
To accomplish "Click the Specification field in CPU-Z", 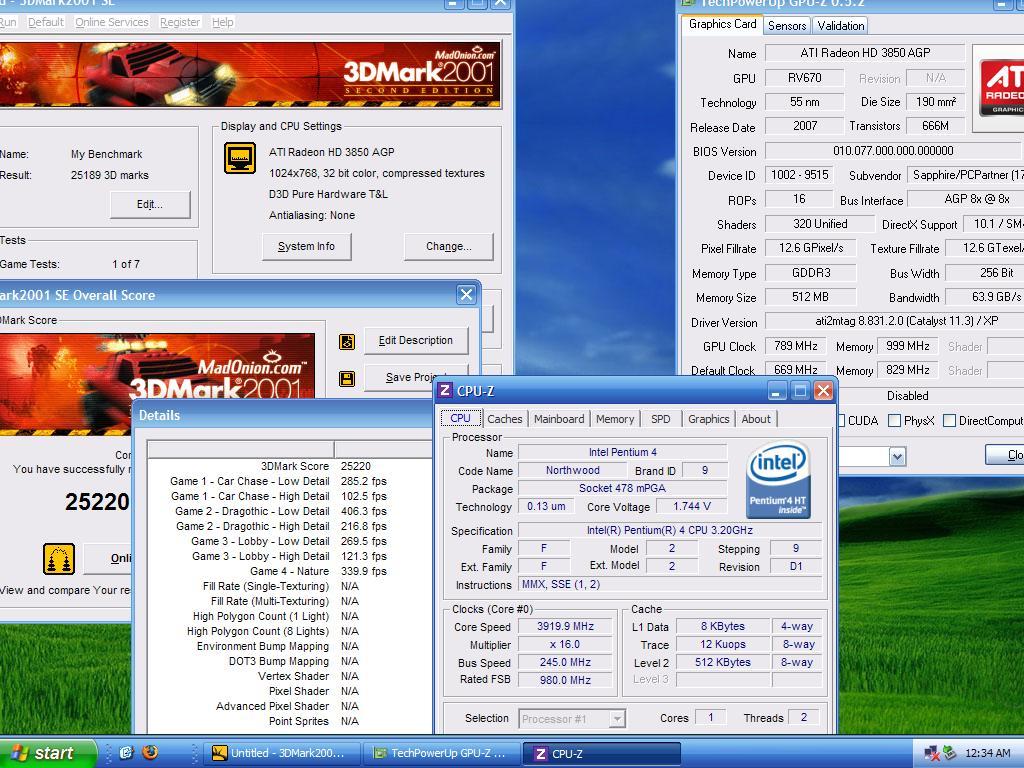I will [669, 530].
